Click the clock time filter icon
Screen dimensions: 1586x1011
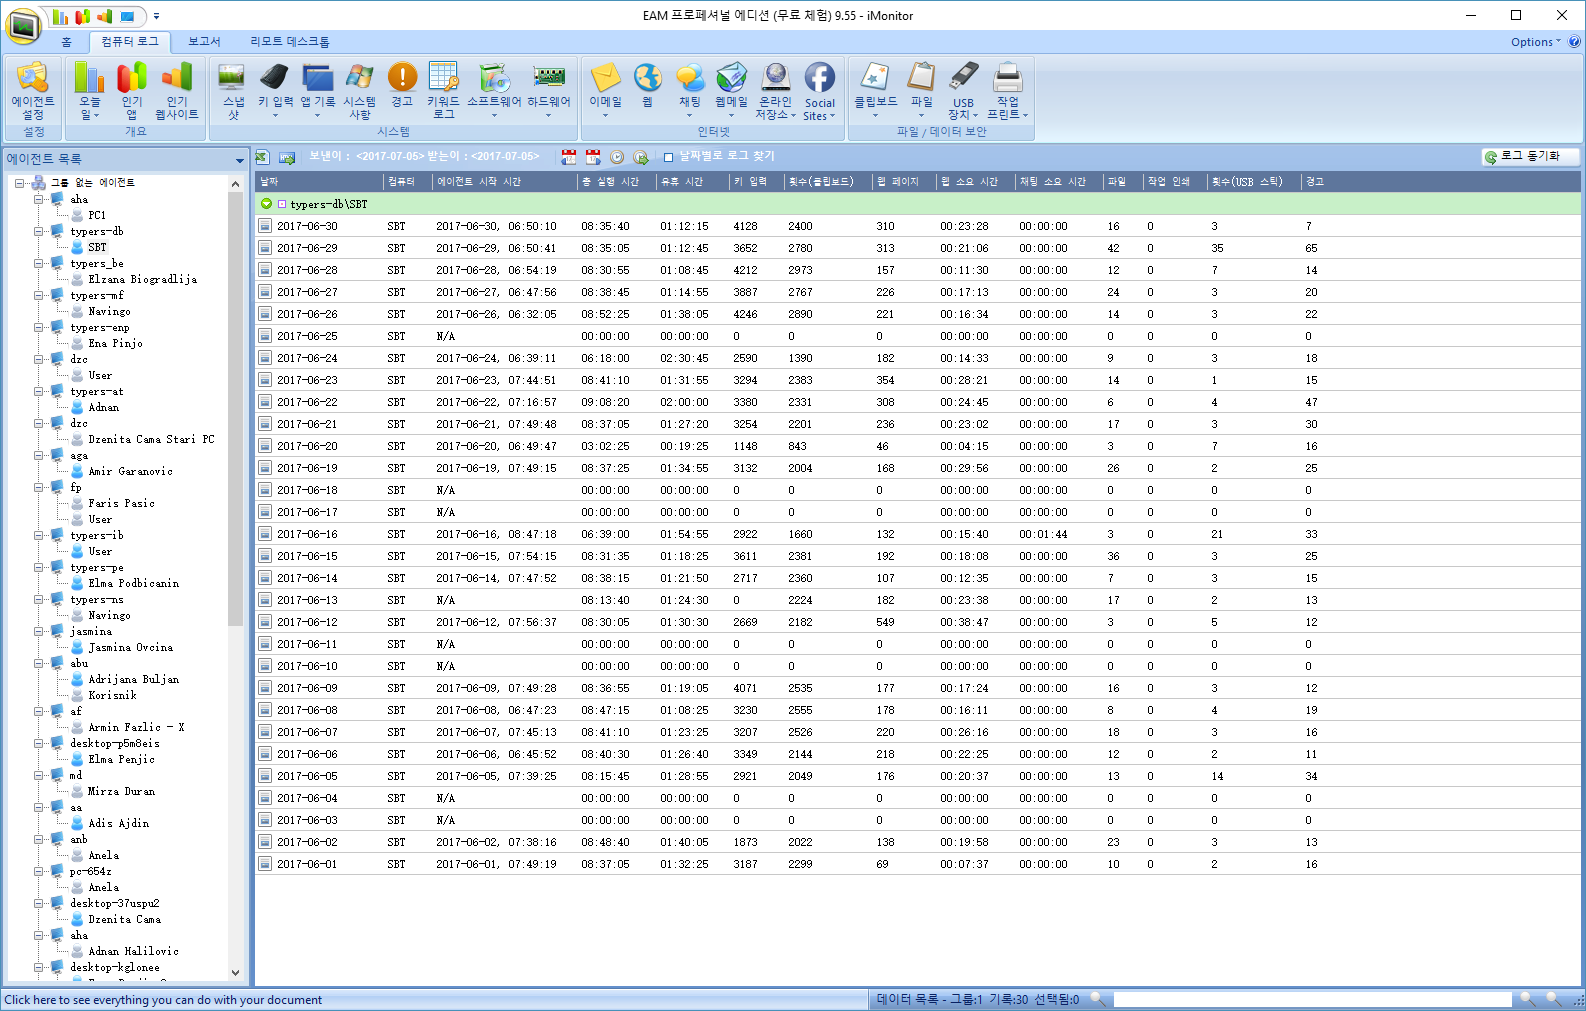pos(617,157)
